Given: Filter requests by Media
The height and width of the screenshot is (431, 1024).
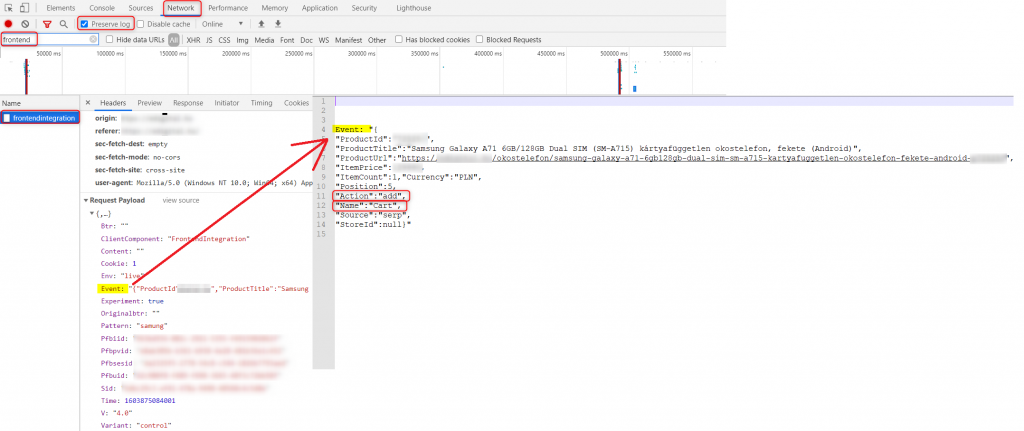Looking at the screenshot, I should [x=264, y=40].
